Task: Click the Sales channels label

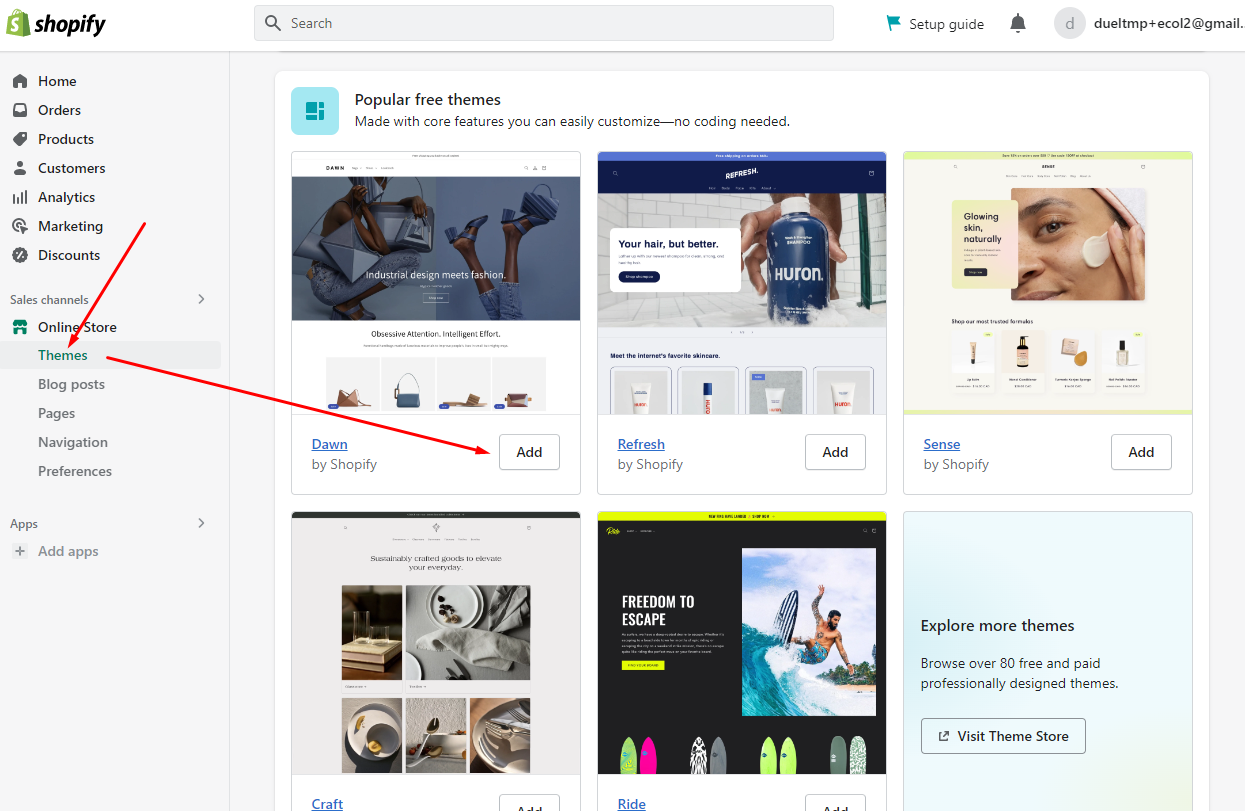Action: (49, 300)
